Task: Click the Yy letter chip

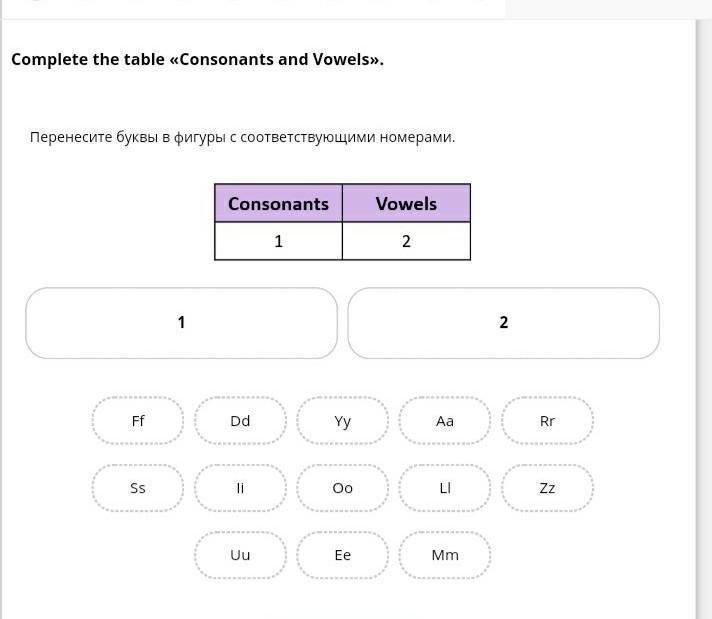Action: pos(342,421)
